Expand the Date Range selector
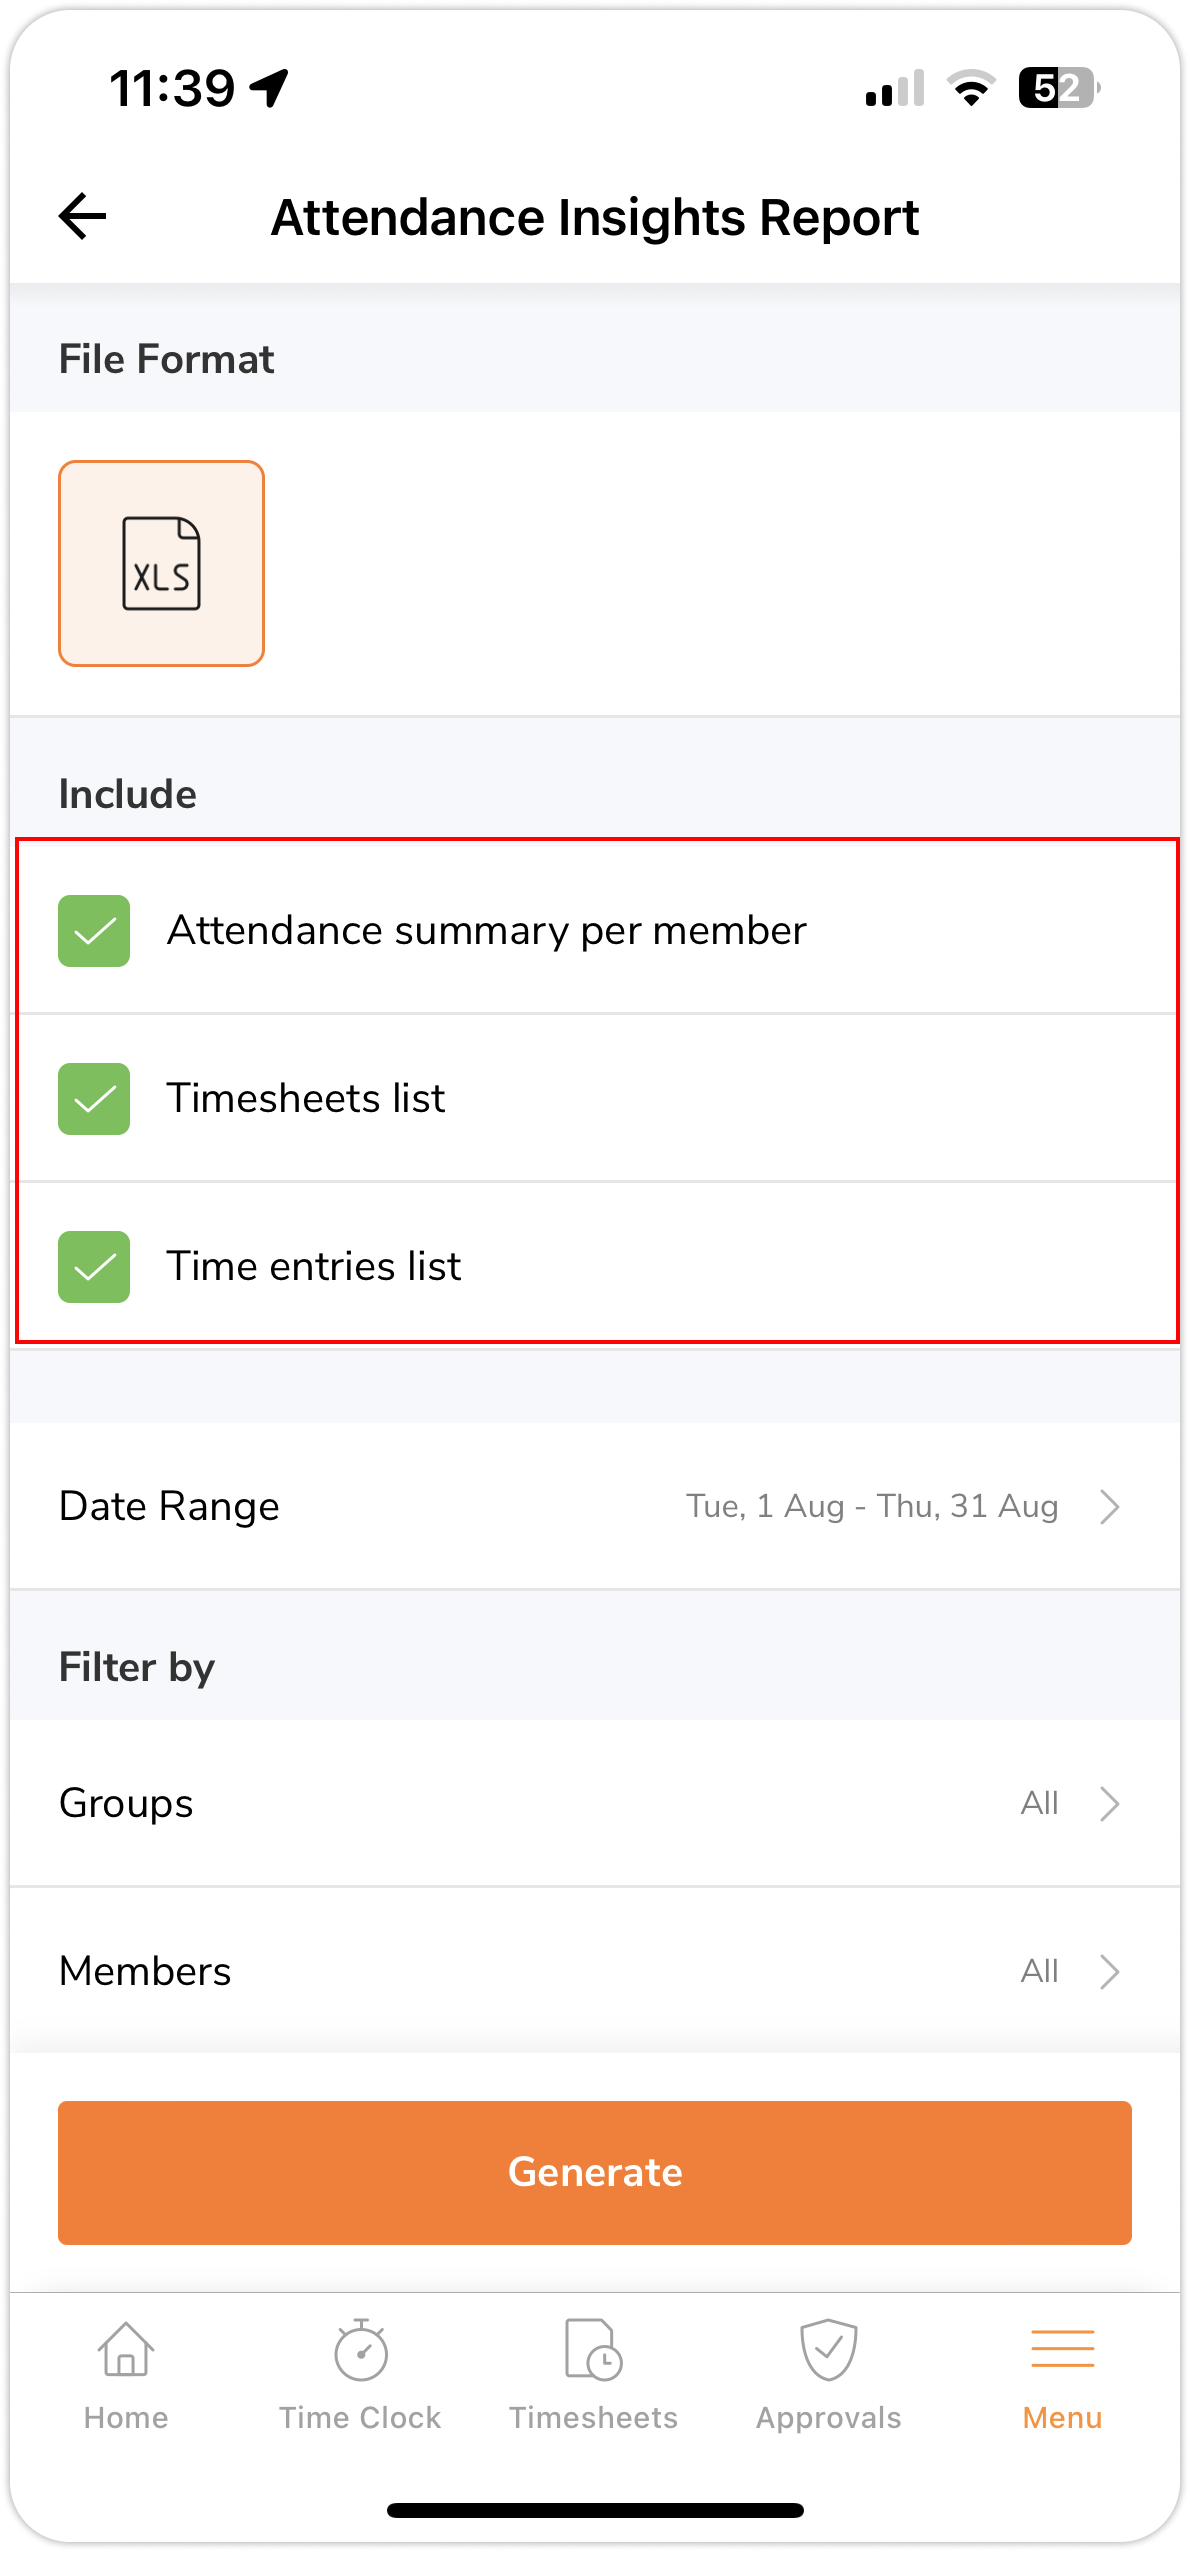 (x=595, y=1505)
